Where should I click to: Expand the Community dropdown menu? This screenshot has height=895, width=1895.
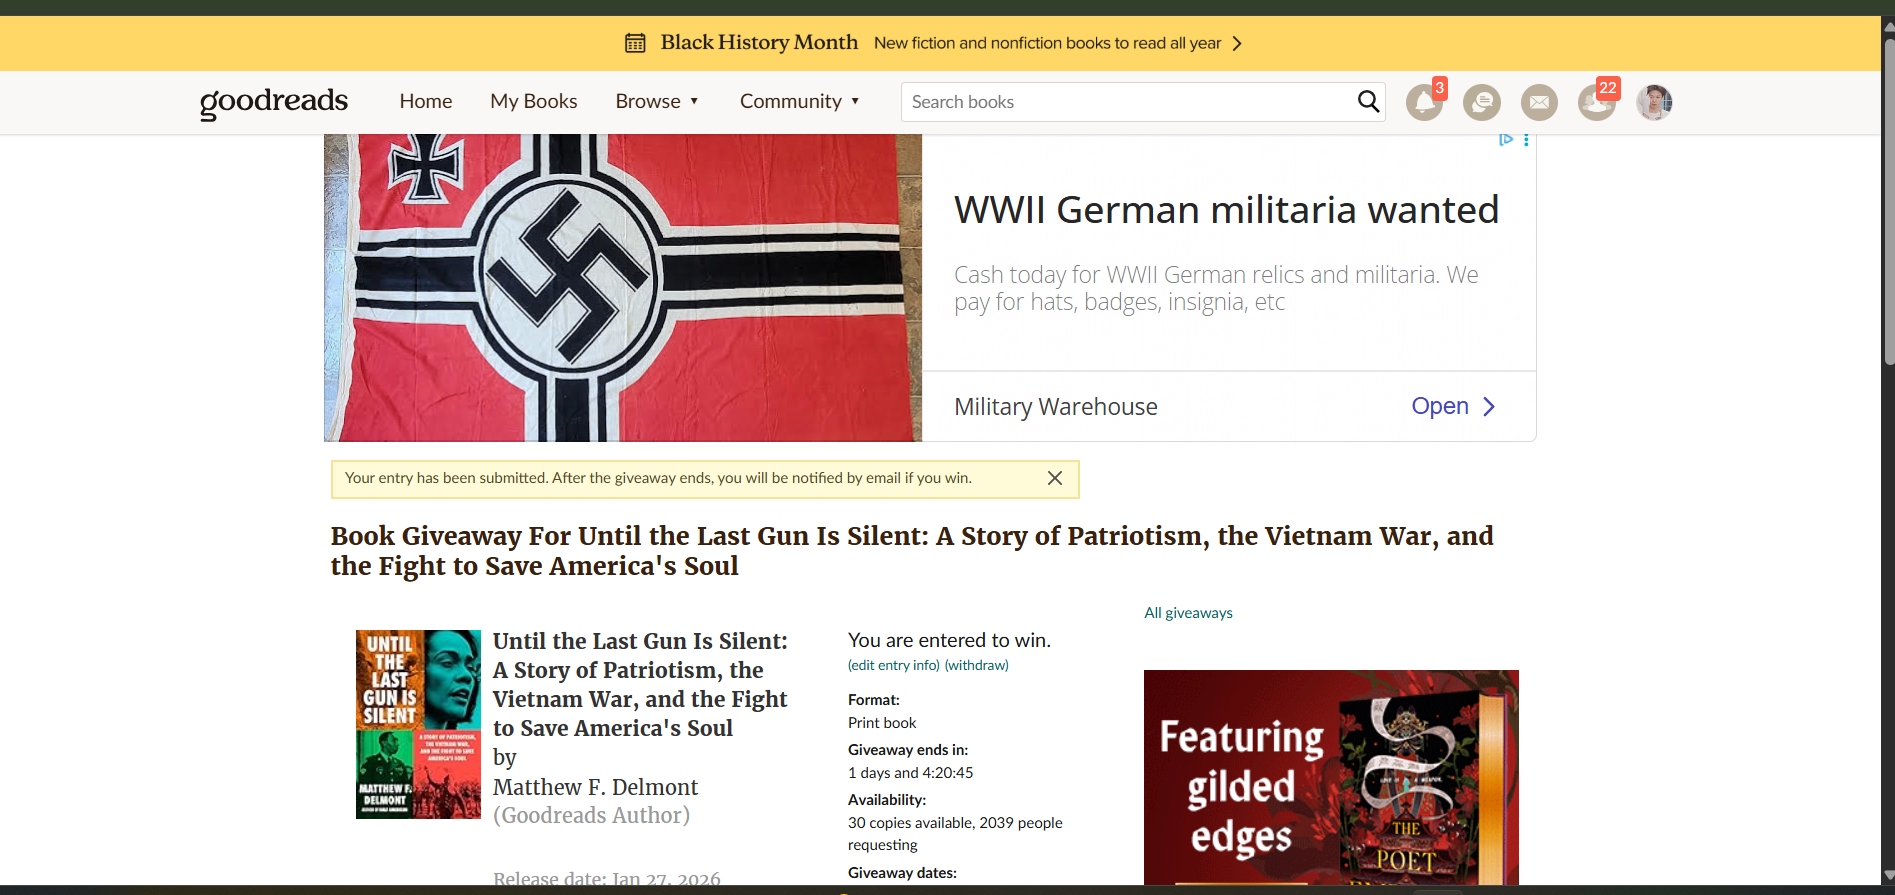point(799,101)
